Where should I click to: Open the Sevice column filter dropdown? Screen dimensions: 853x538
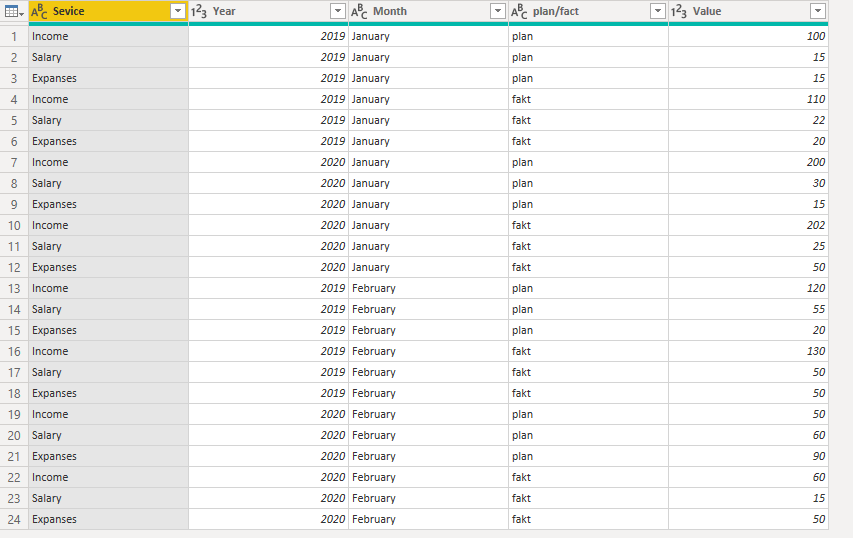[178, 11]
